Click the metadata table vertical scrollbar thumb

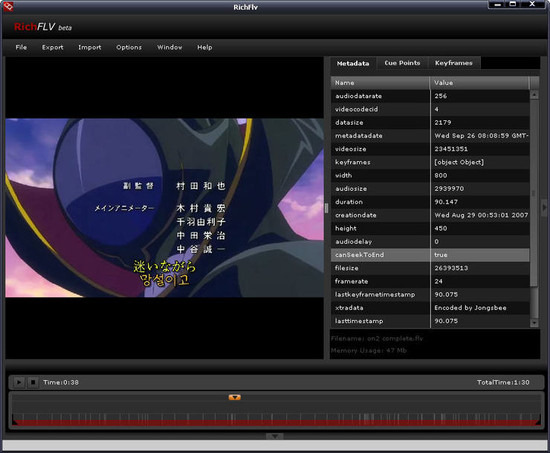click(x=534, y=193)
